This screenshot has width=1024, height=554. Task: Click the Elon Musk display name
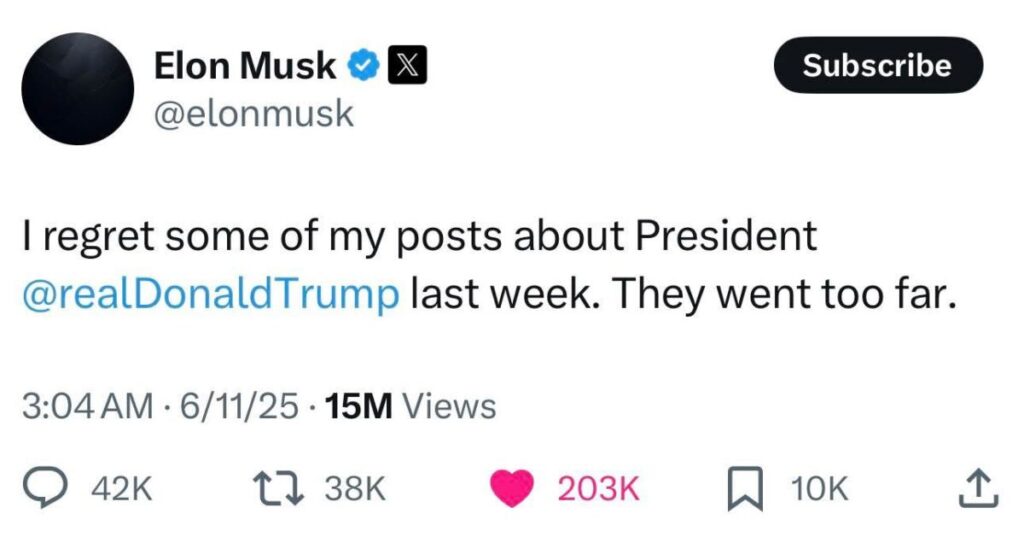pyautogui.click(x=245, y=66)
